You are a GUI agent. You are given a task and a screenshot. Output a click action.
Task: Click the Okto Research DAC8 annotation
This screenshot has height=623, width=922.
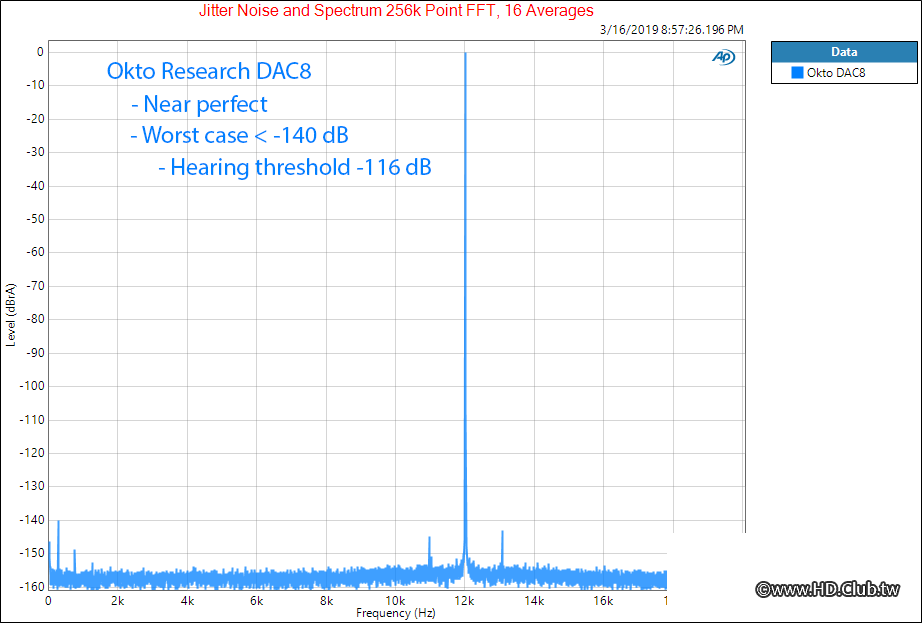tap(209, 71)
